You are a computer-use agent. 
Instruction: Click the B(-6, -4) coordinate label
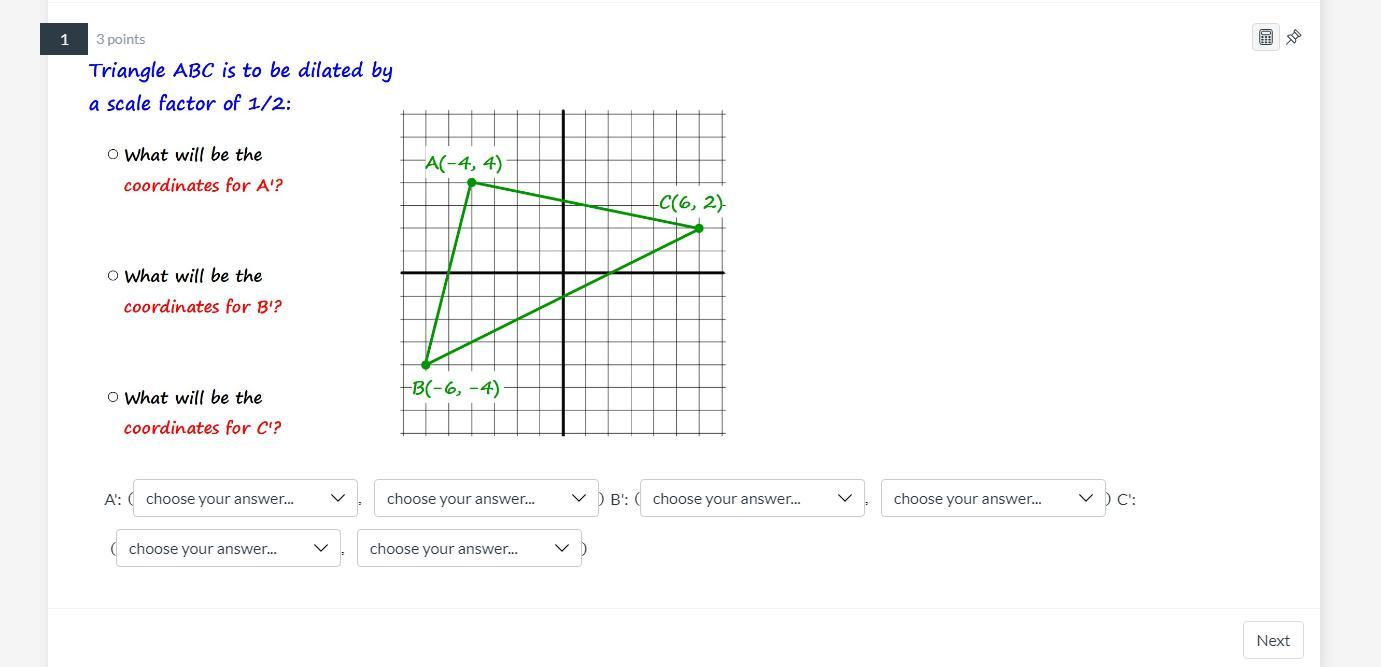pyautogui.click(x=456, y=388)
